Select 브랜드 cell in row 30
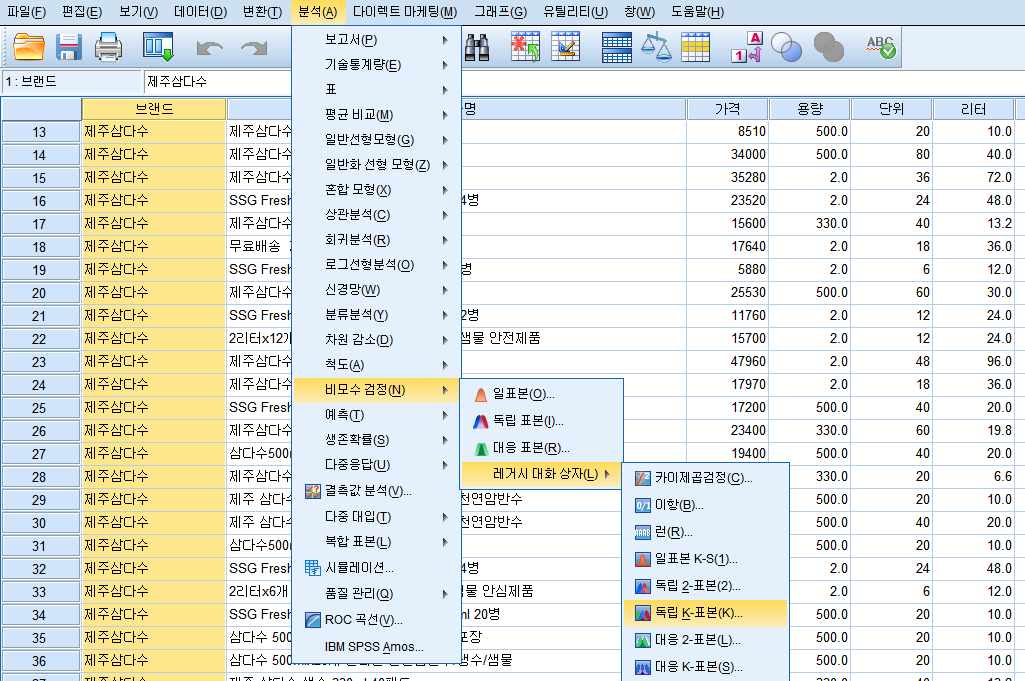Screen dimensions: 1025x681 point(154,522)
